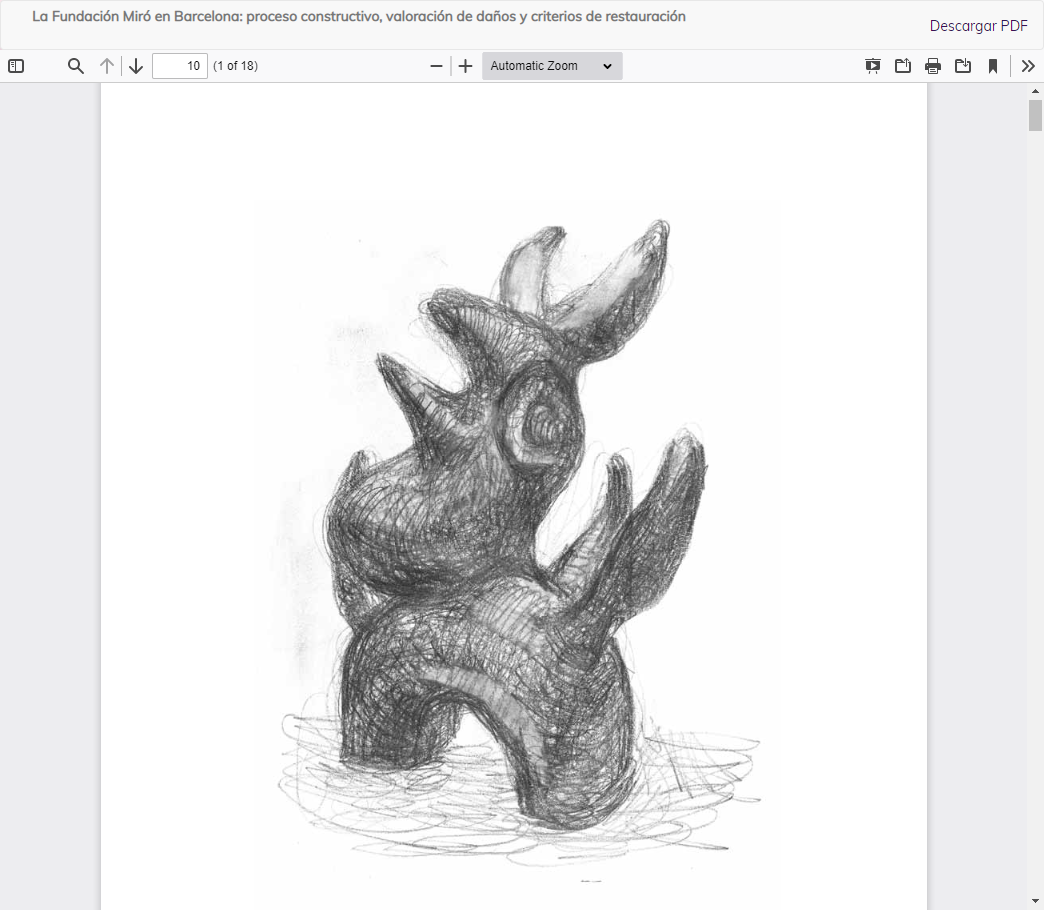
Task: Click the page number input field
Action: pyautogui.click(x=180, y=66)
